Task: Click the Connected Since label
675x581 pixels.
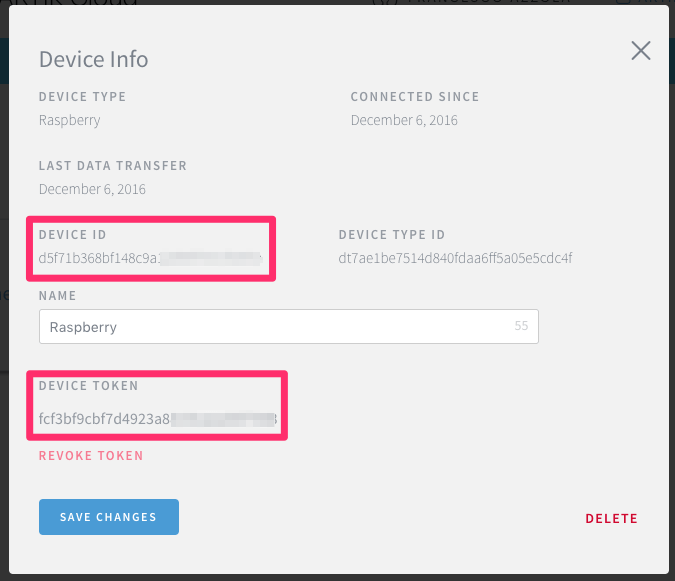Action: click(x=415, y=97)
